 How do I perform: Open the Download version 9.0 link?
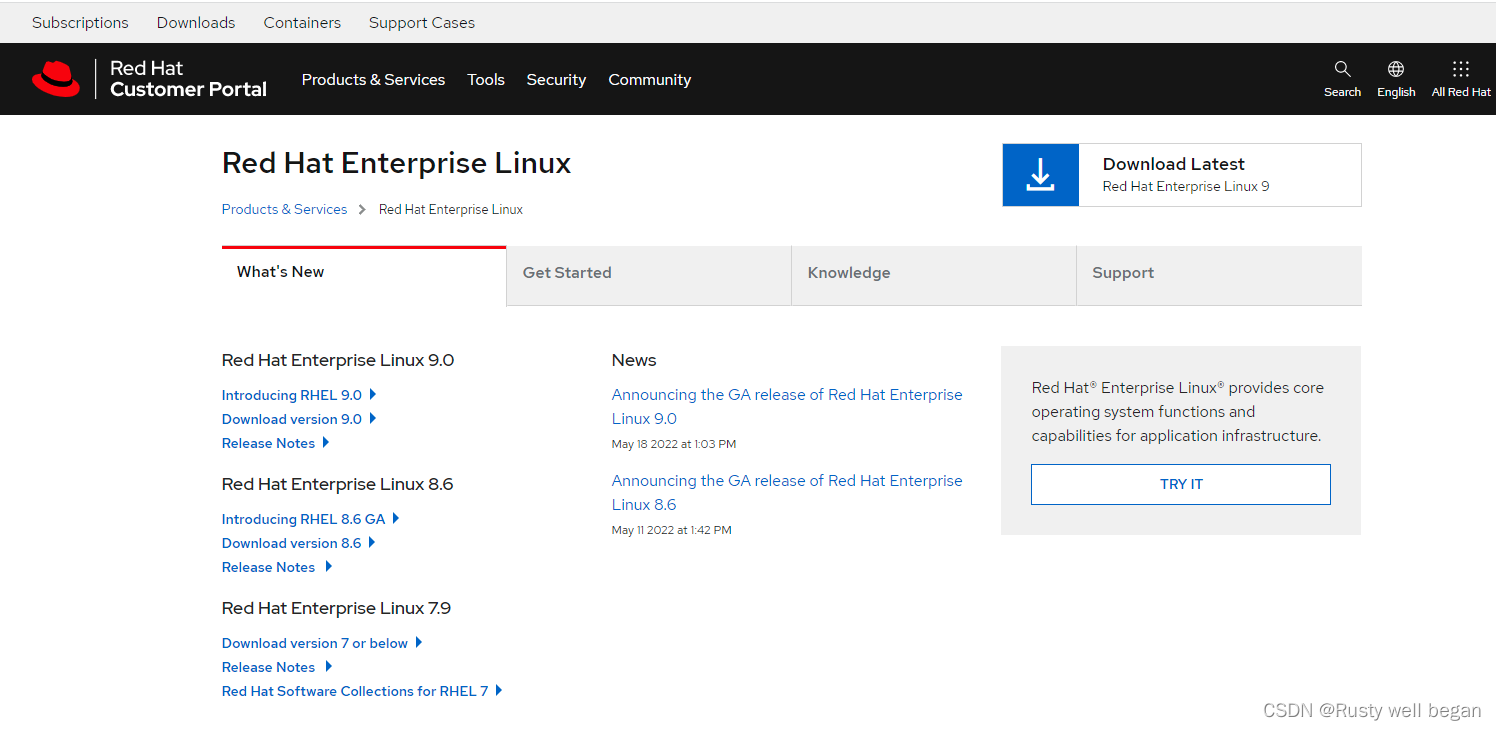point(292,419)
